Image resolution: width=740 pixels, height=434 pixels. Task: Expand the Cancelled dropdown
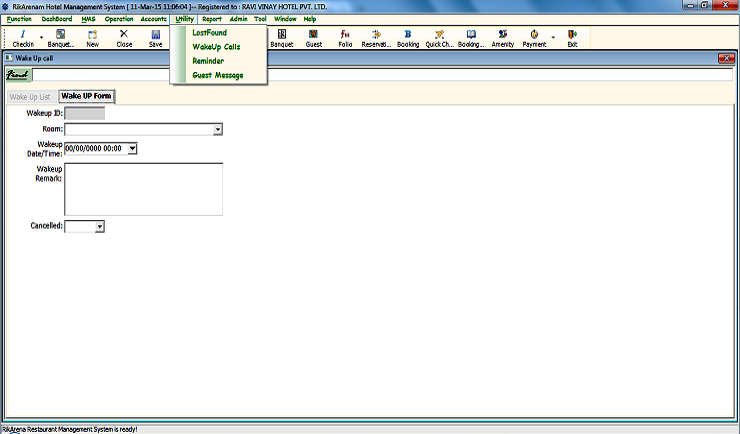click(99, 227)
